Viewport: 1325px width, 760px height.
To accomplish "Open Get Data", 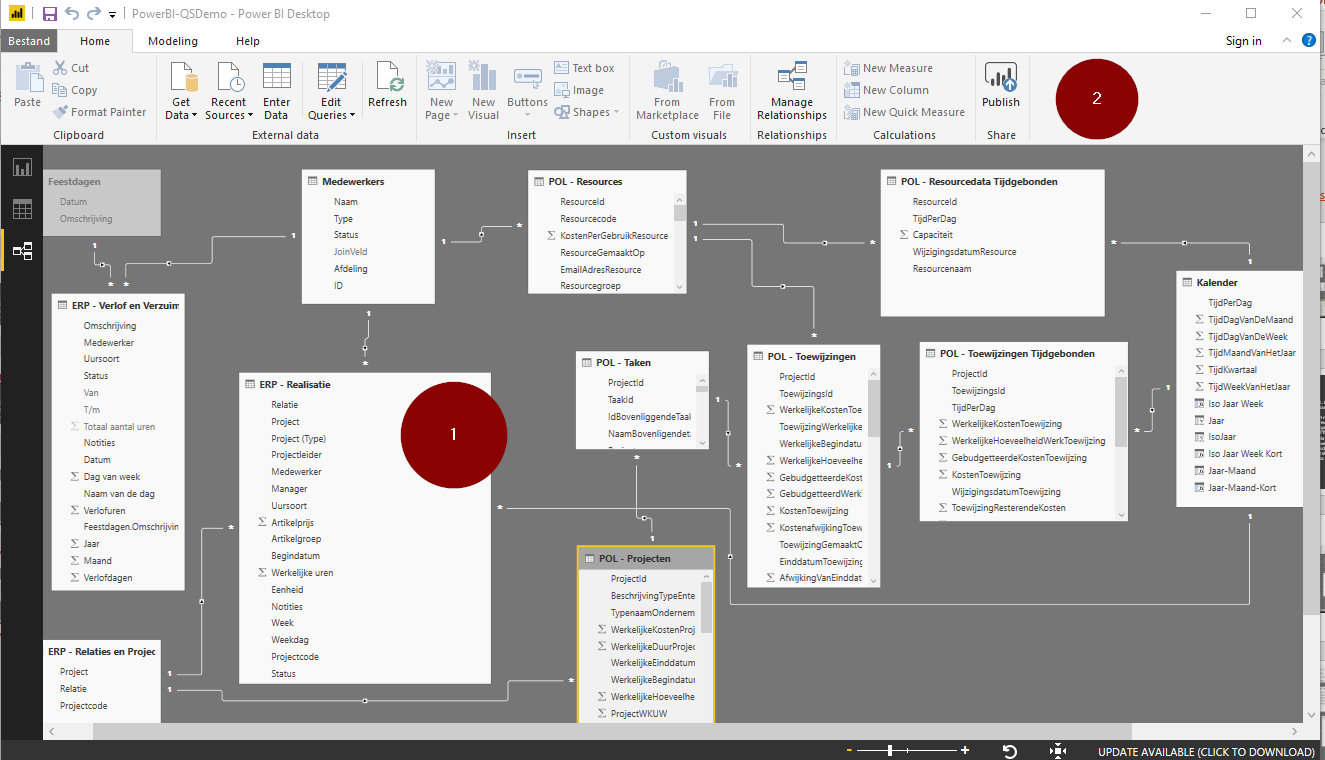I will (x=181, y=92).
